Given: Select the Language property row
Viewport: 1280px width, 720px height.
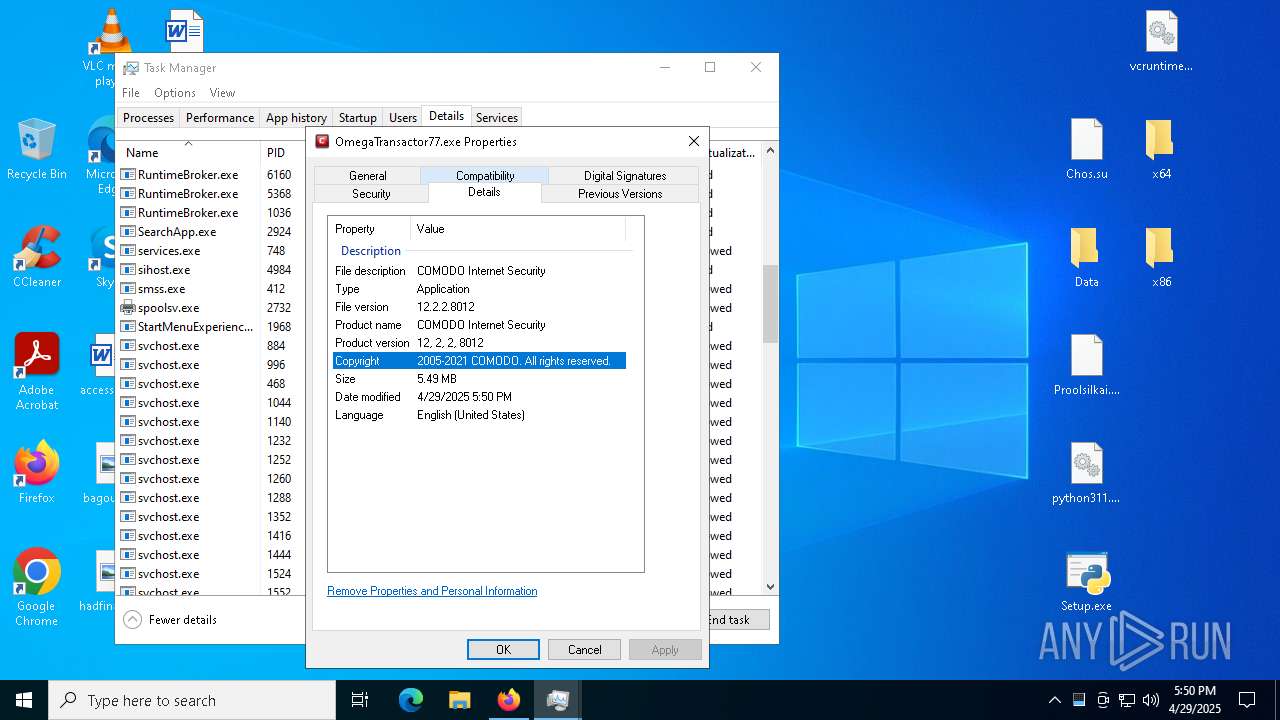Looking at the screenshot, I should pos(479,415).
